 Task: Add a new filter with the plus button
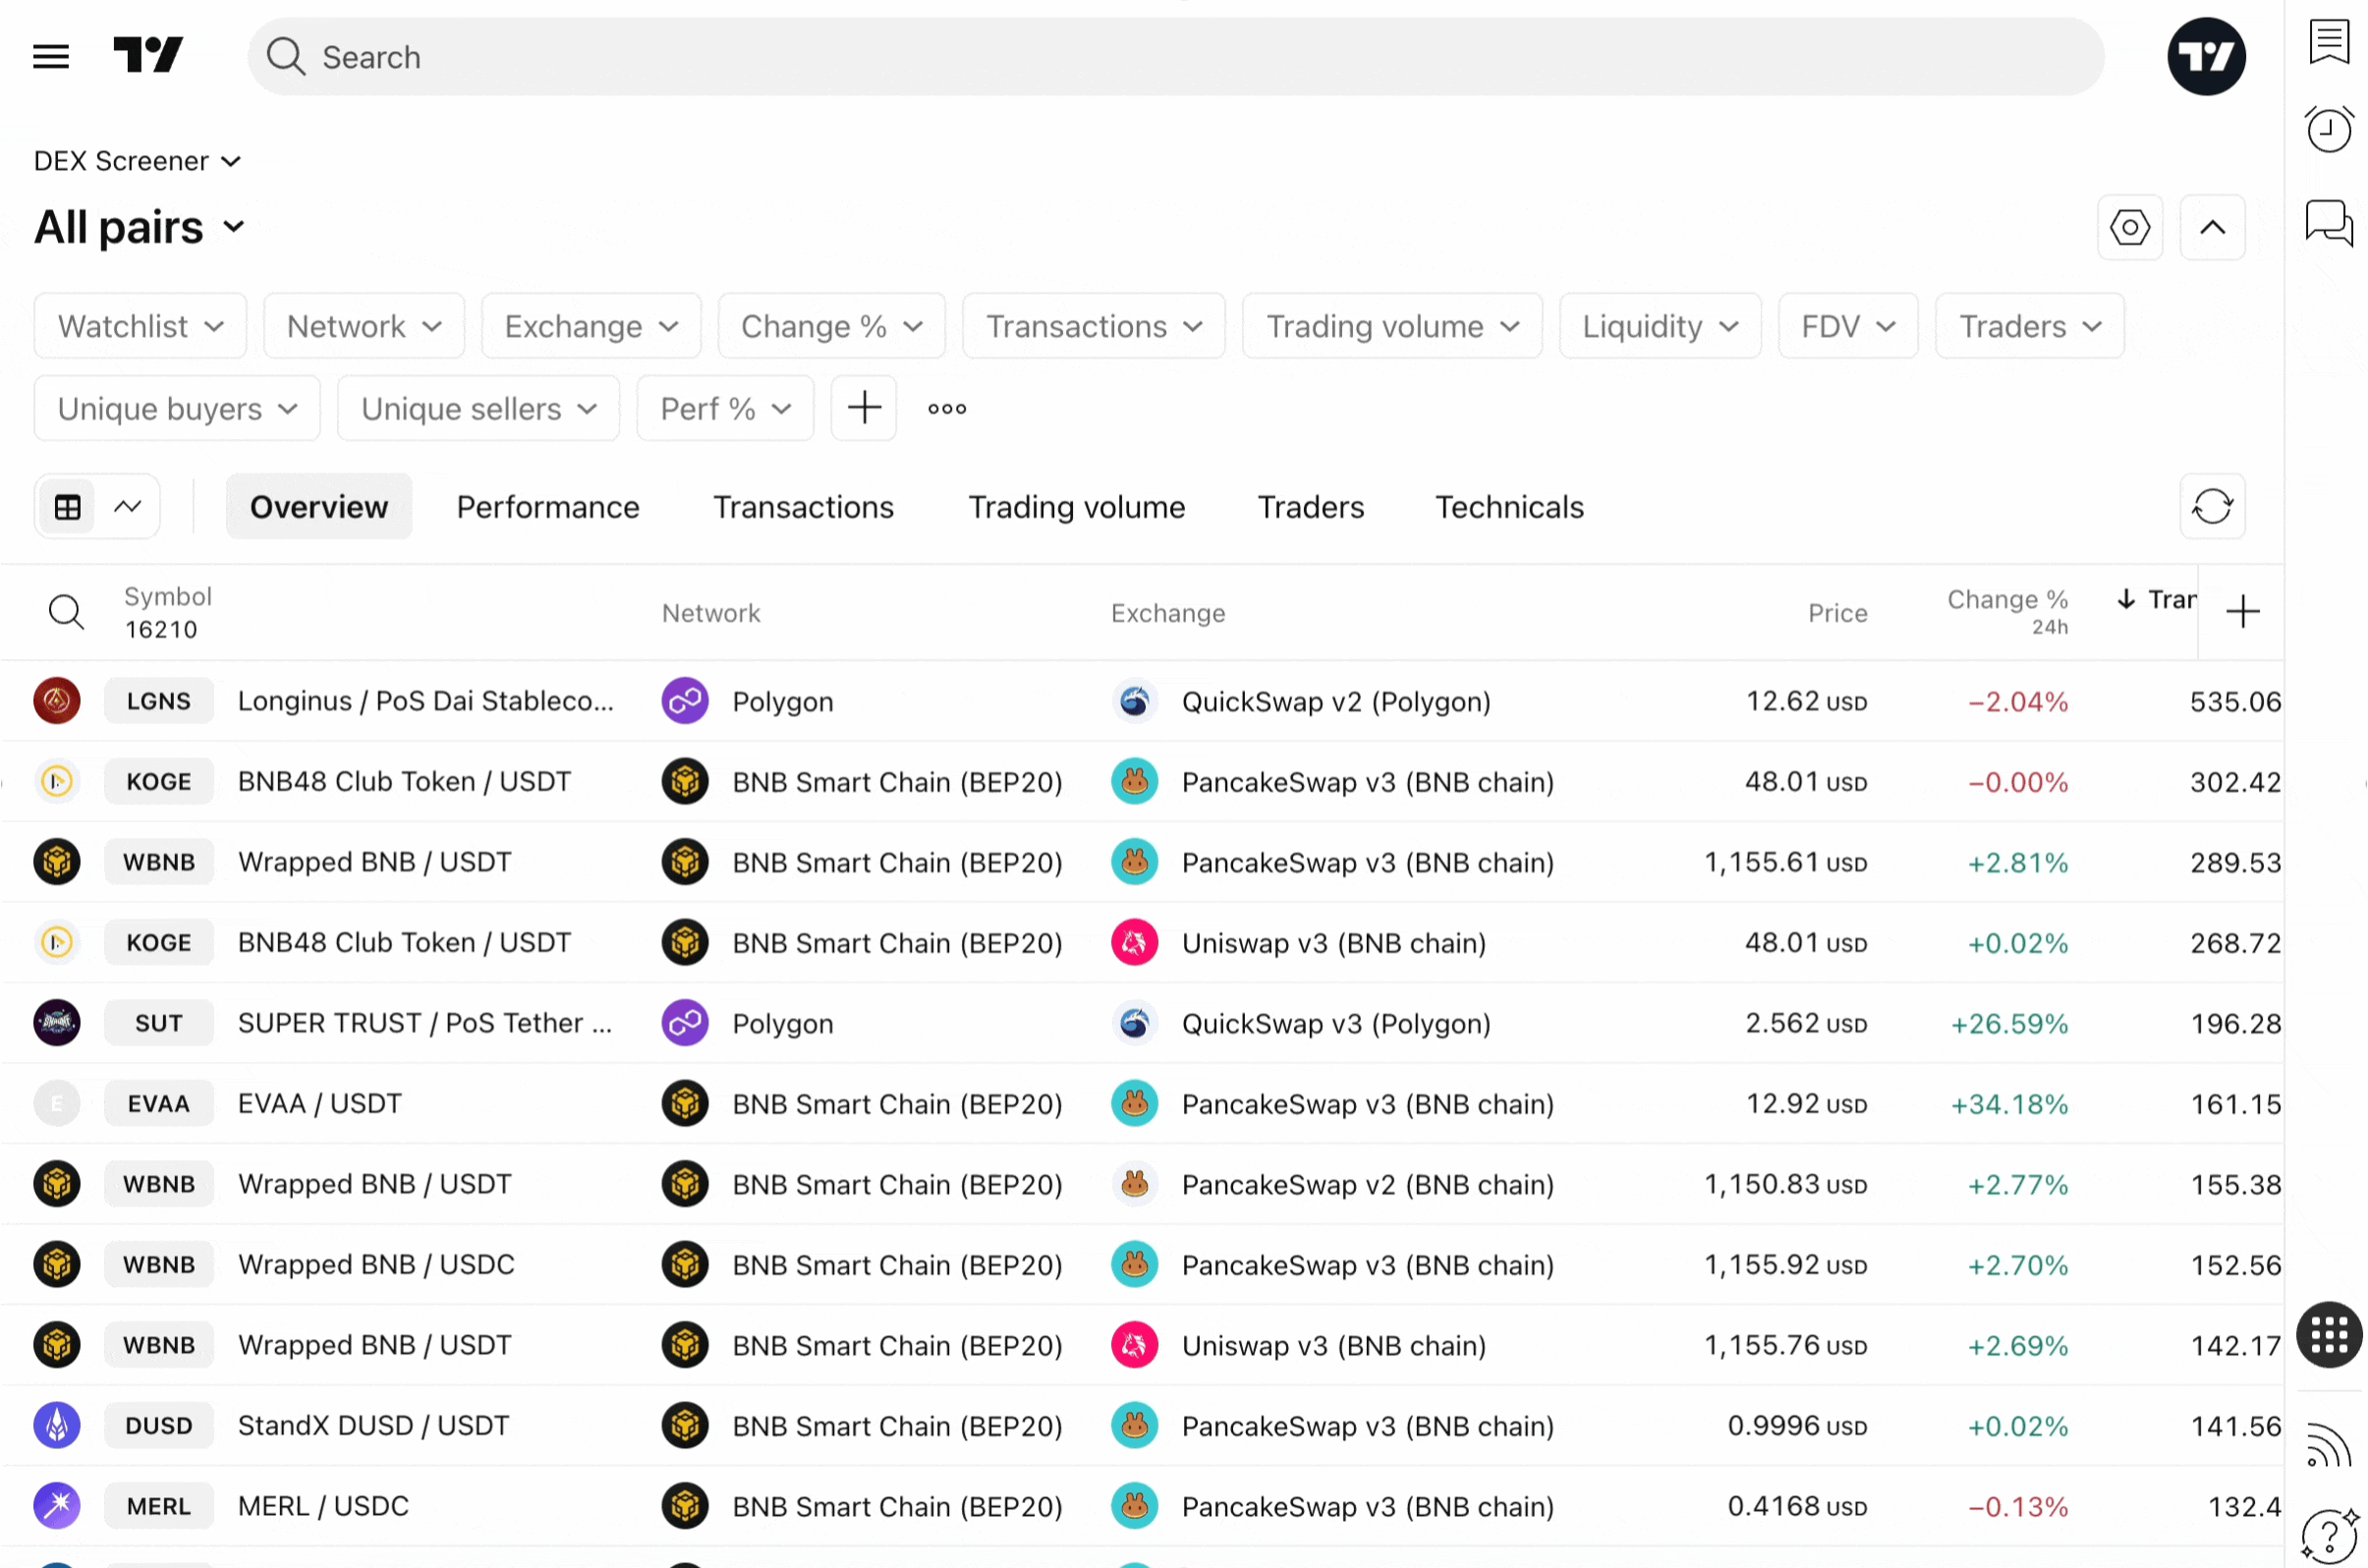(864, 408)
